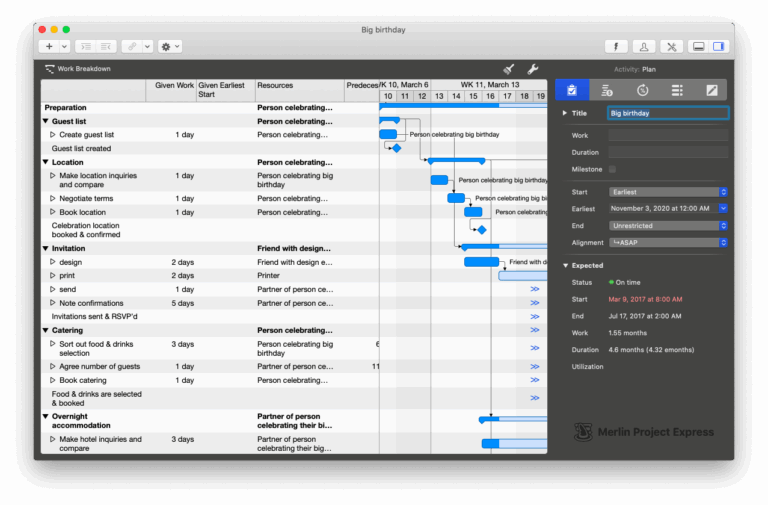Screen dimensions: 768x505
Task: Click the design task Gantt bar
Action: tap(481, 262)
